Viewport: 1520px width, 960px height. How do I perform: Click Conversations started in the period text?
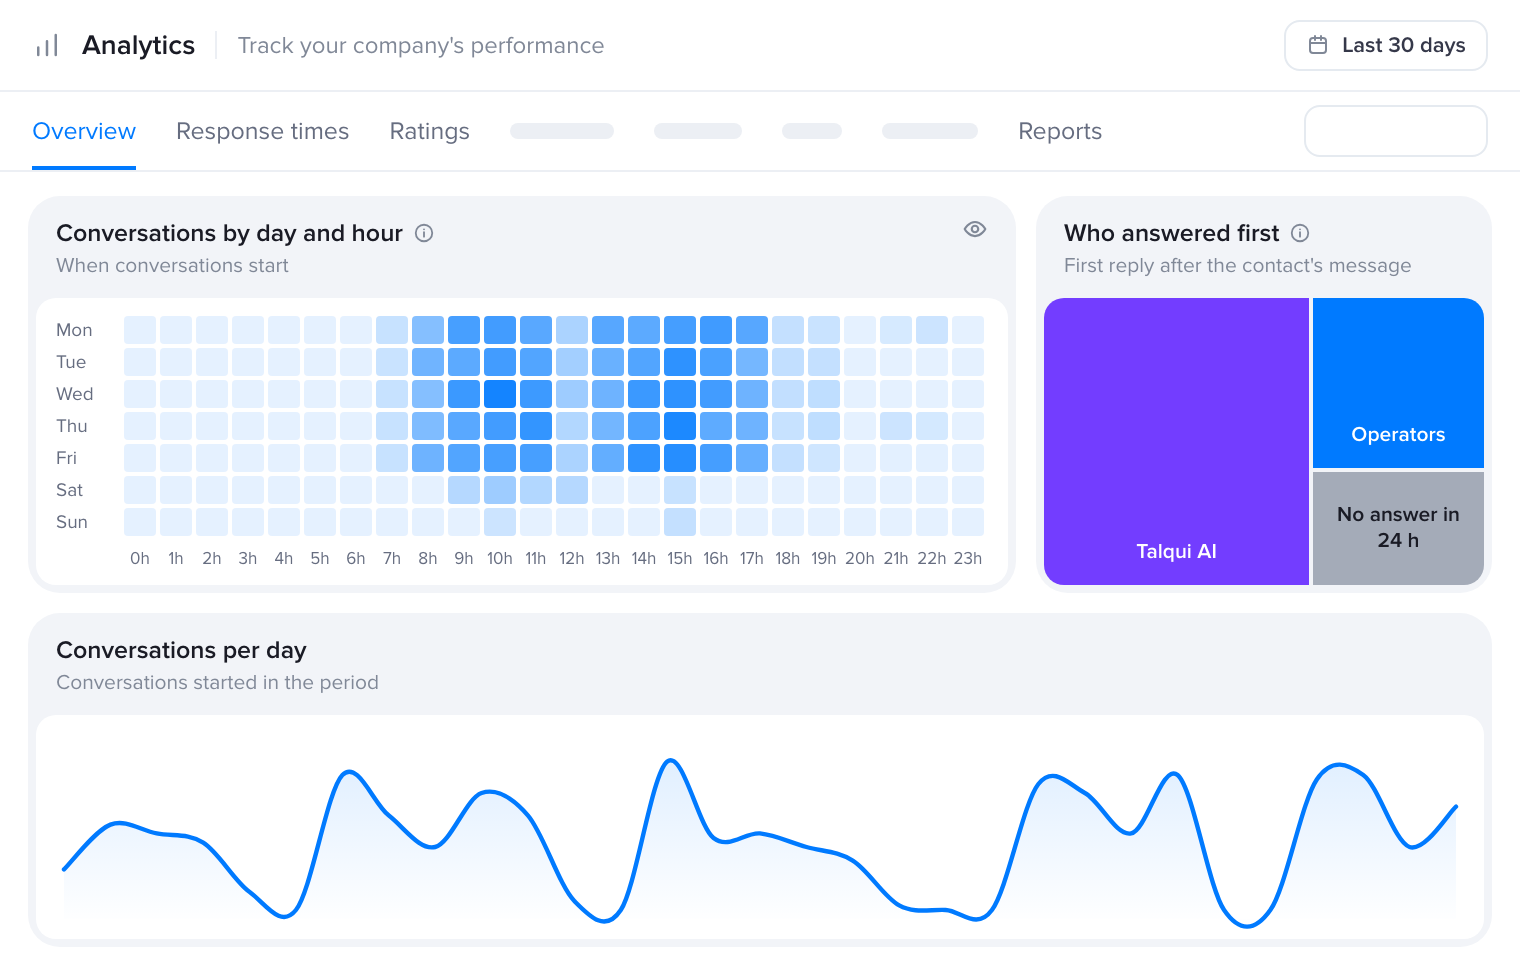pyautogui.click(x=217, y=683)
